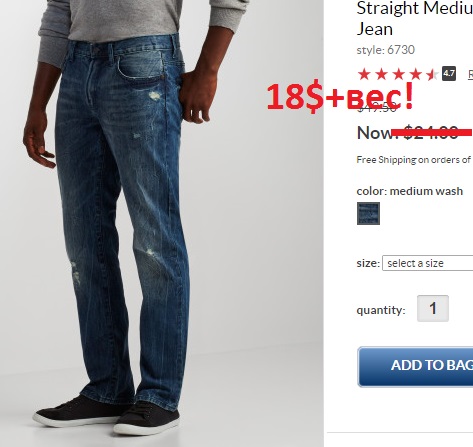
Task: Add the jeans to bag
Action: [415, 367]
